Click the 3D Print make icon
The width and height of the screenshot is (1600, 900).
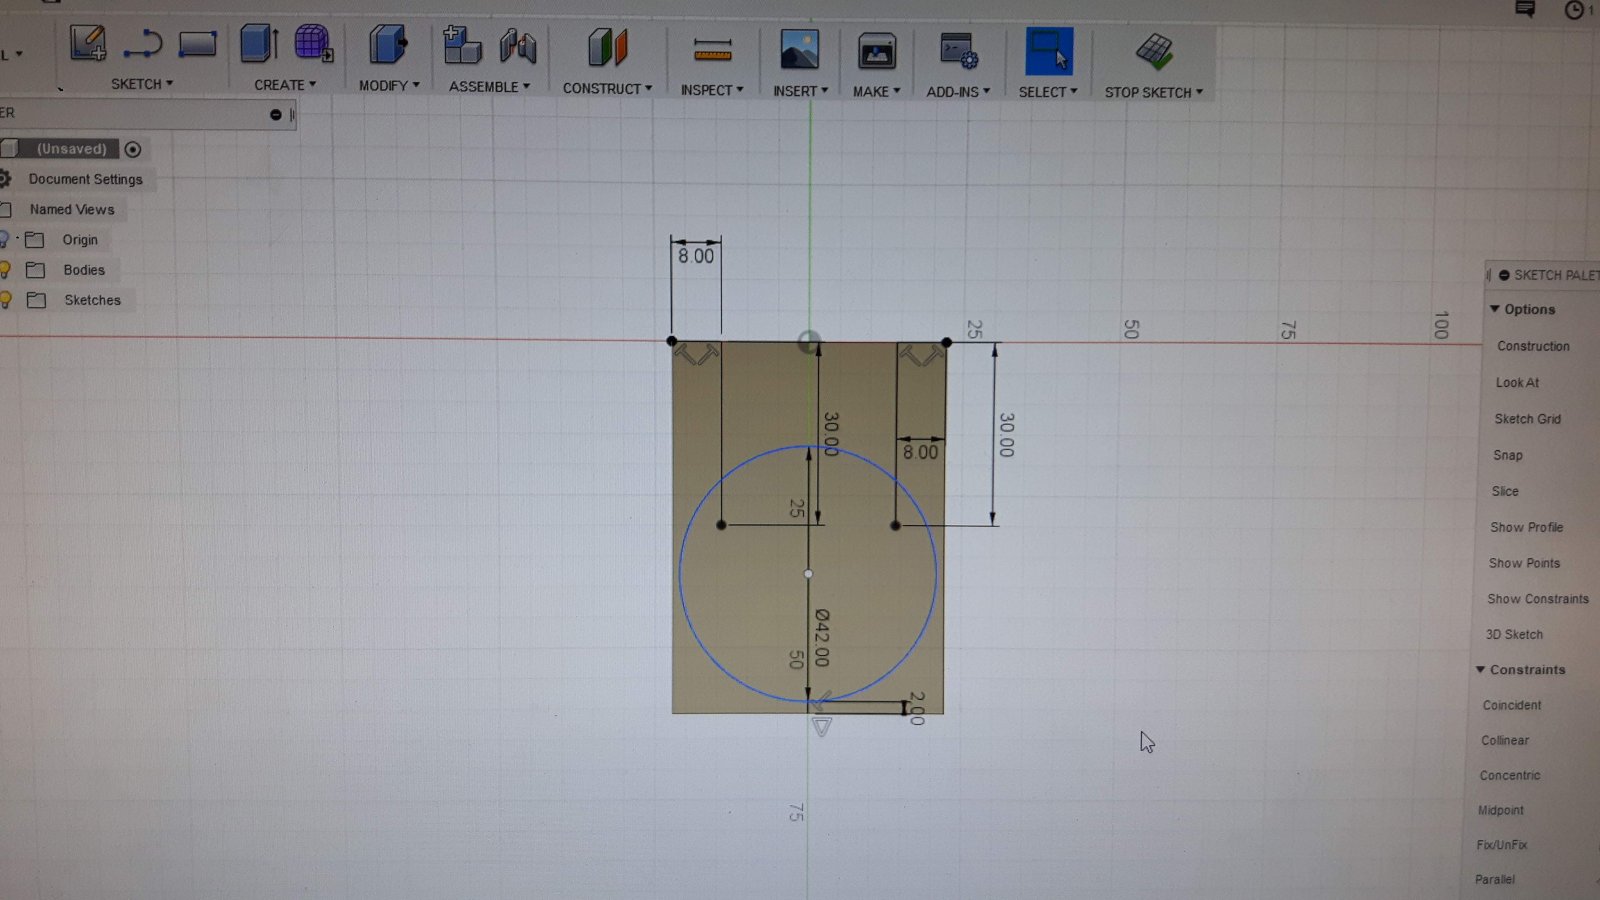click(x=877, y=51)
